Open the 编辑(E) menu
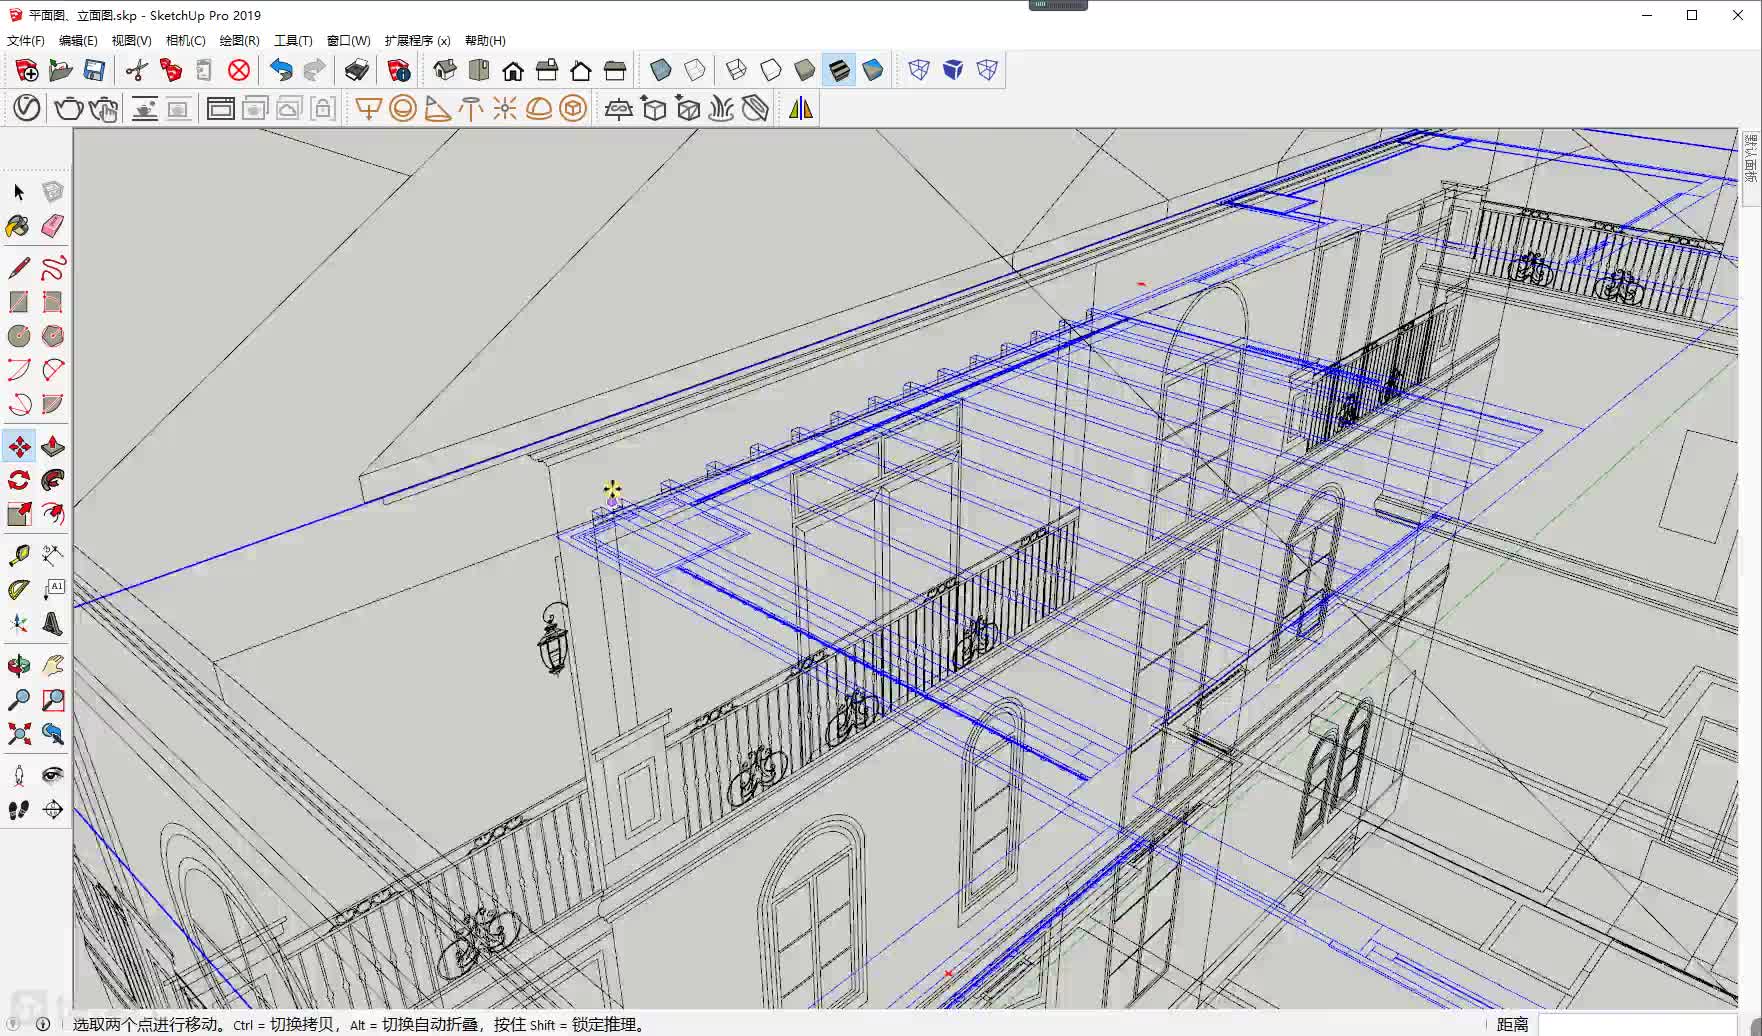1762x1036 pixels. 78,41
